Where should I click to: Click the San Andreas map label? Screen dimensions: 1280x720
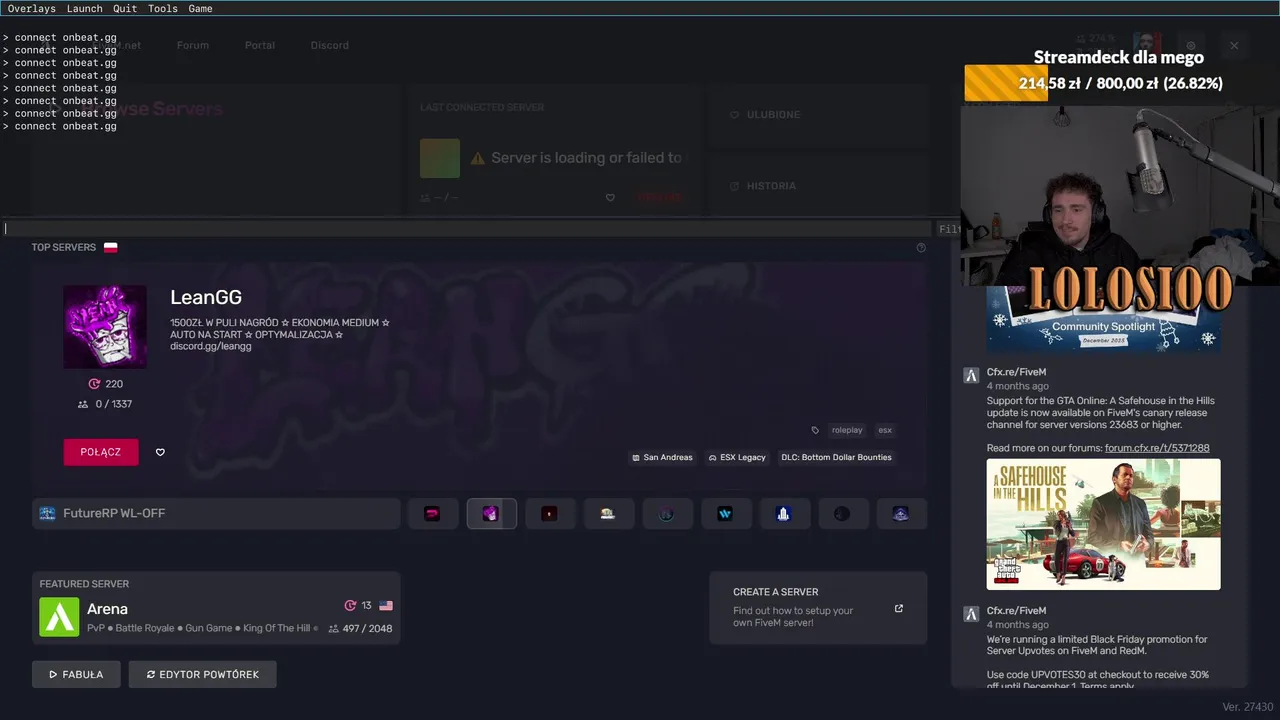[662, 457]
